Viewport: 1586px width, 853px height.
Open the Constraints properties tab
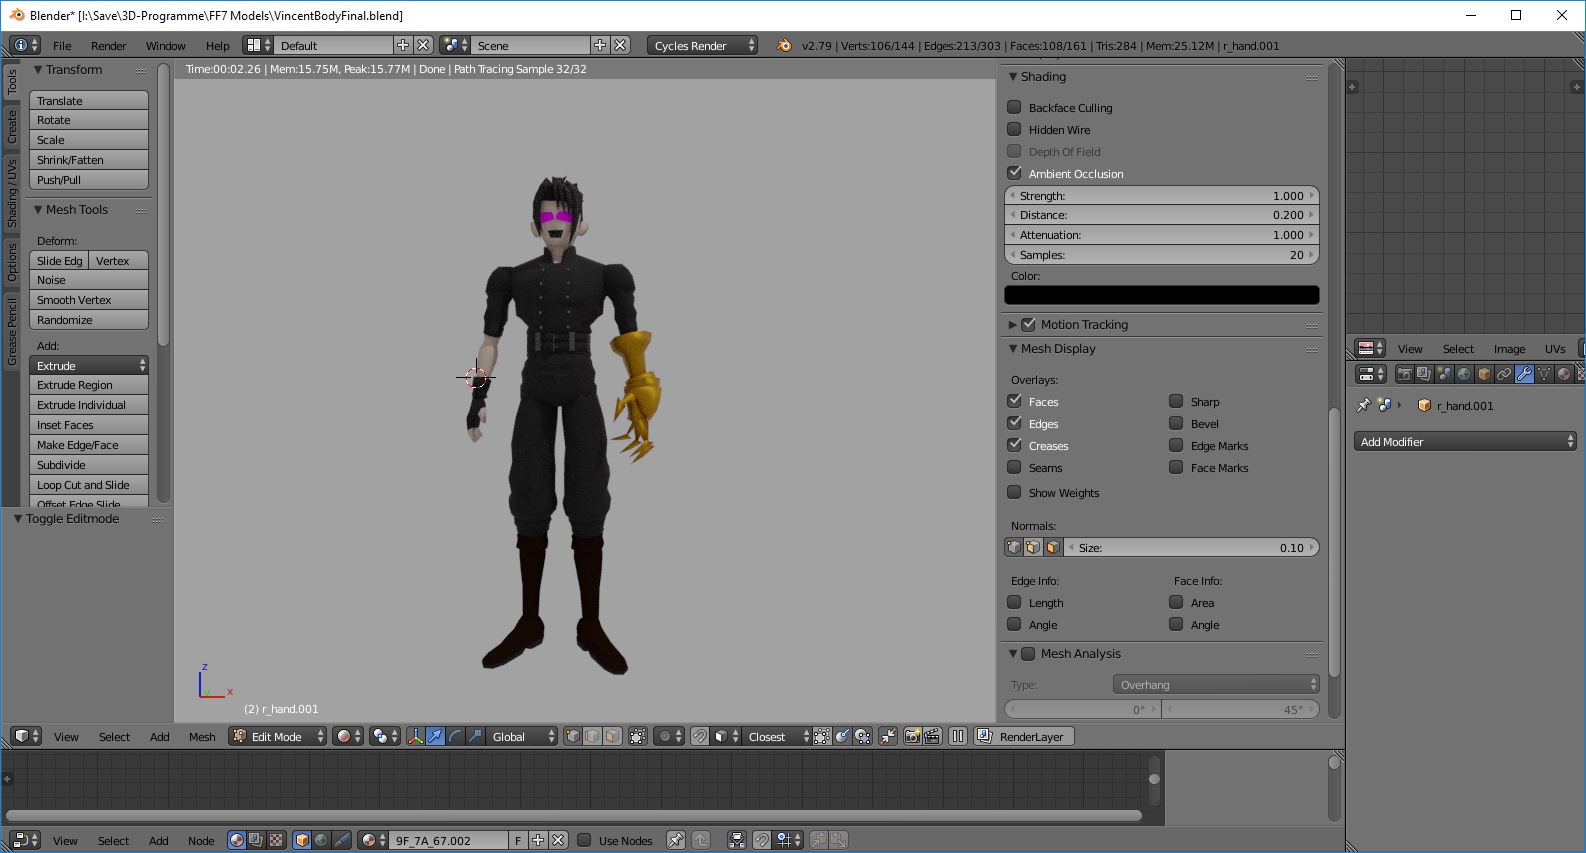pyautogui.click(x=1504, y=374)
